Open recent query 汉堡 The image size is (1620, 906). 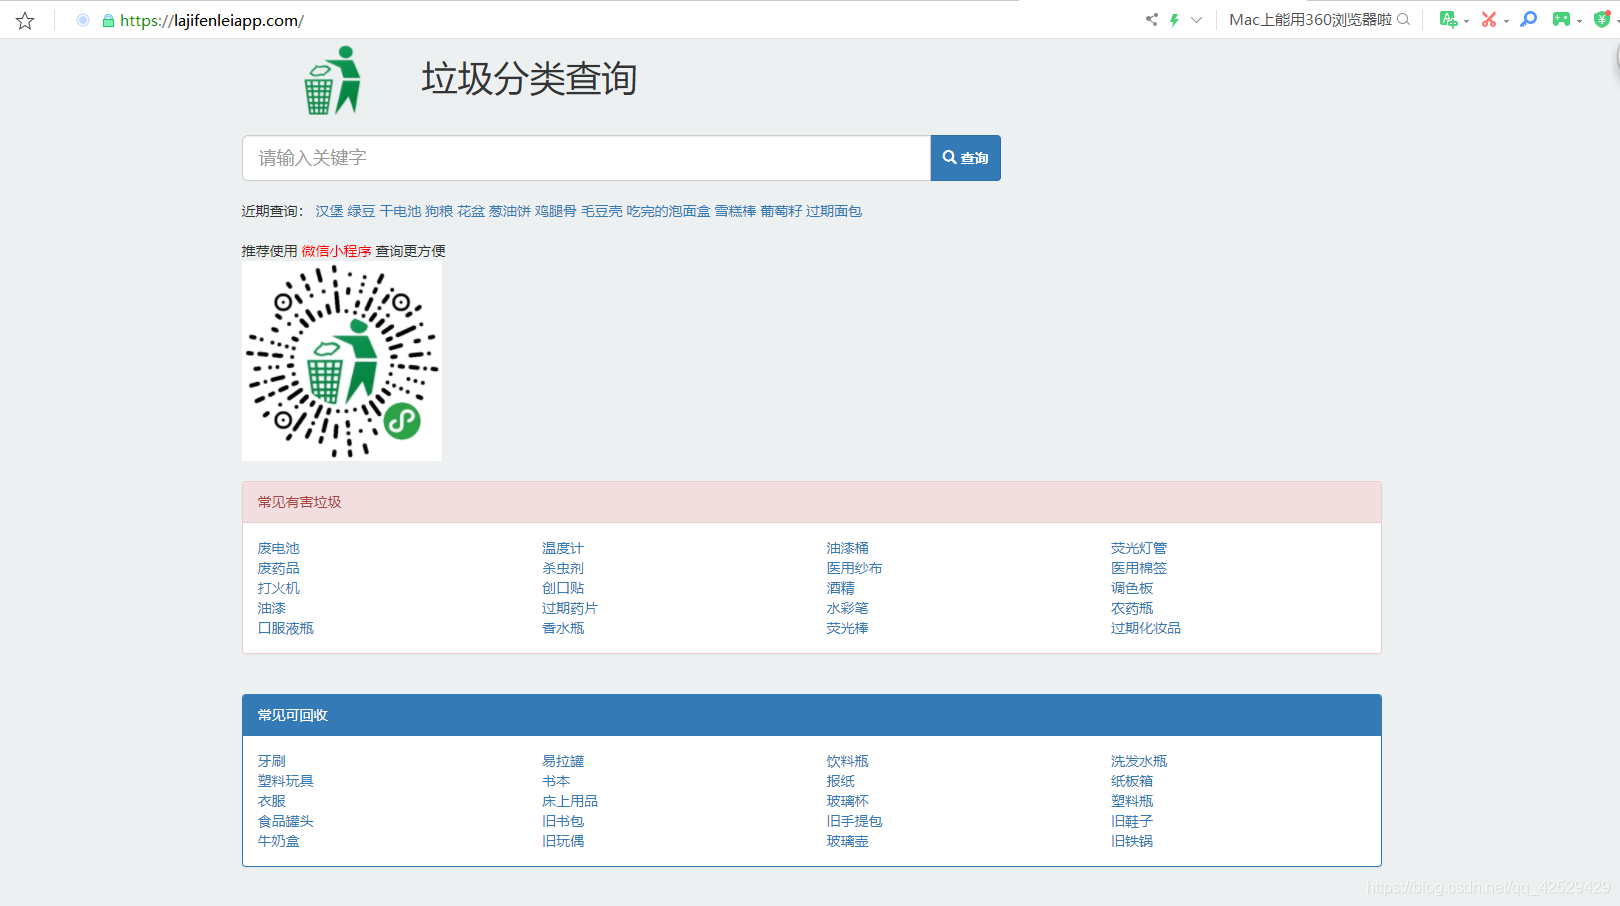(x=329, y=211)
